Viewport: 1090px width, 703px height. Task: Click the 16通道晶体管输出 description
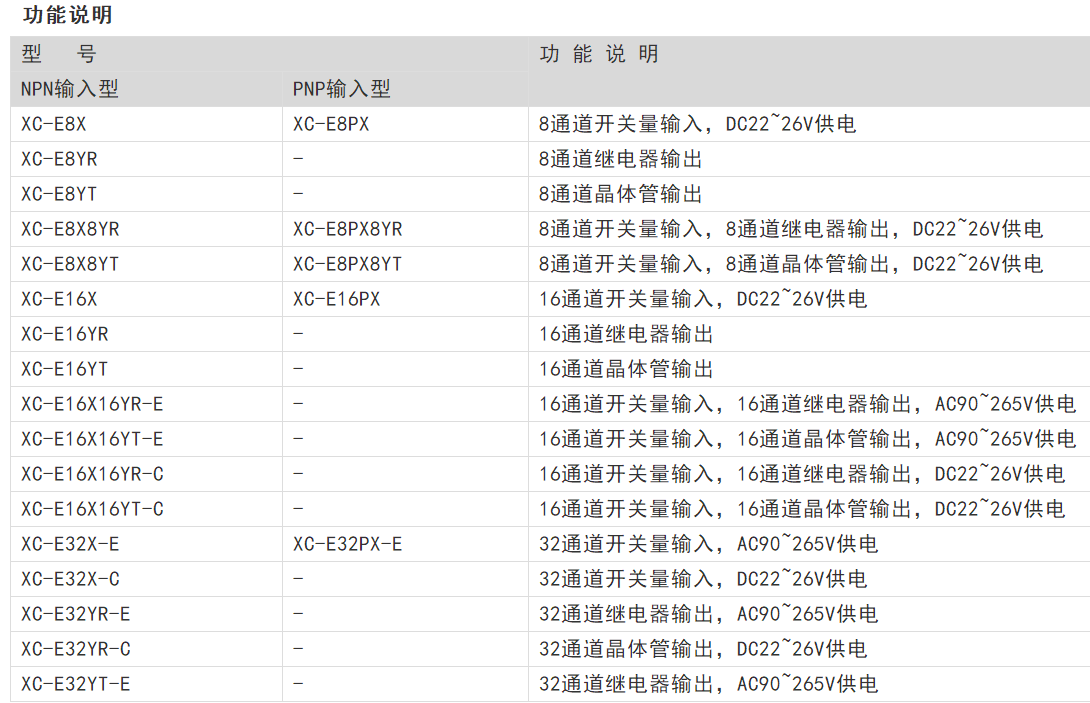[626, 369]
